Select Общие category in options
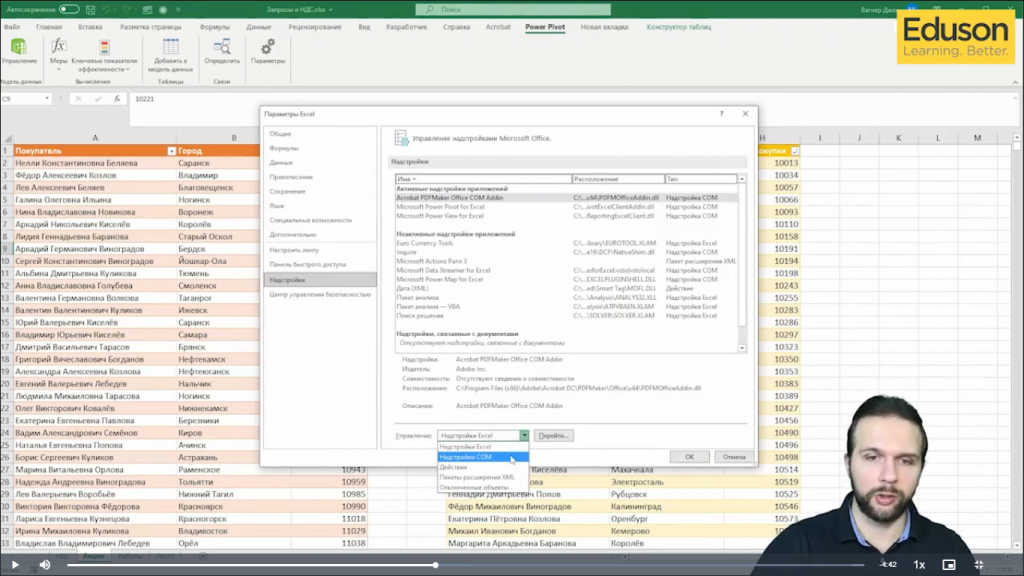Image resolution: width=1024 pixels, height=576 pixels. pyautogui.click(x=320, y=133)
